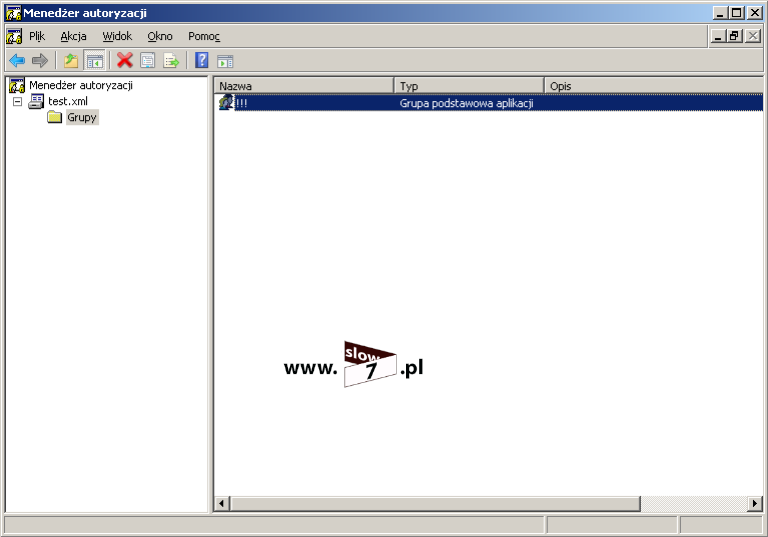
Task: Toggle the console tree pane icon
Action: pyautogui.click(x=95, y=61)
